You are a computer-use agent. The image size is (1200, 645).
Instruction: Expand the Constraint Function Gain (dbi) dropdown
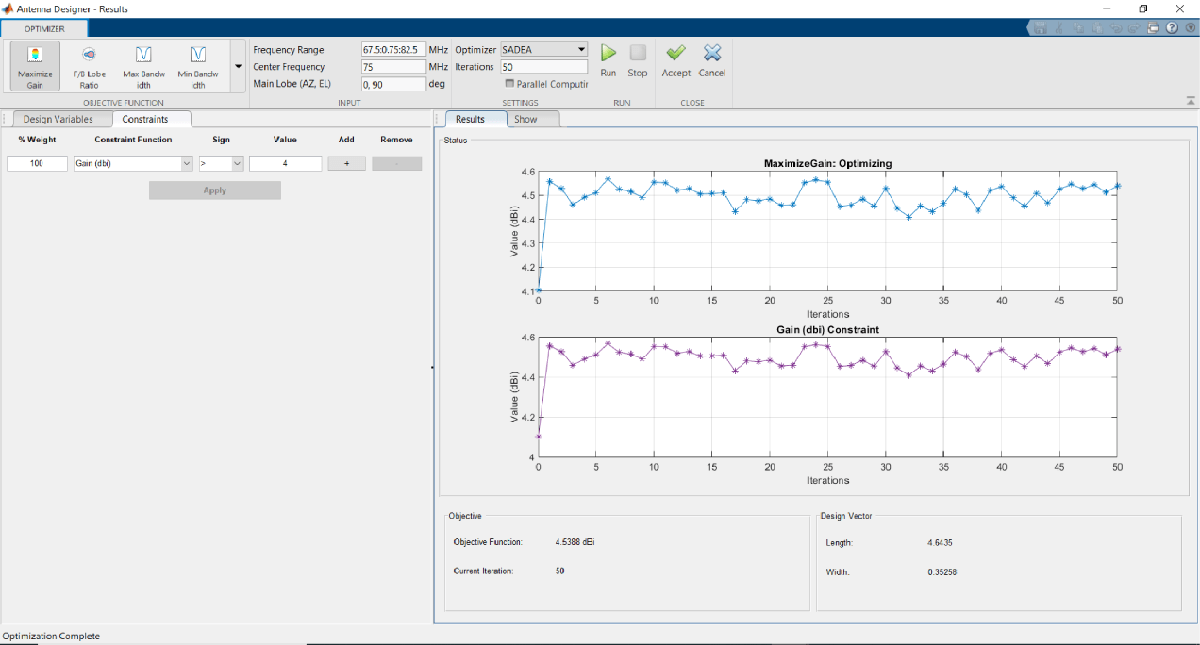[186, 164]
